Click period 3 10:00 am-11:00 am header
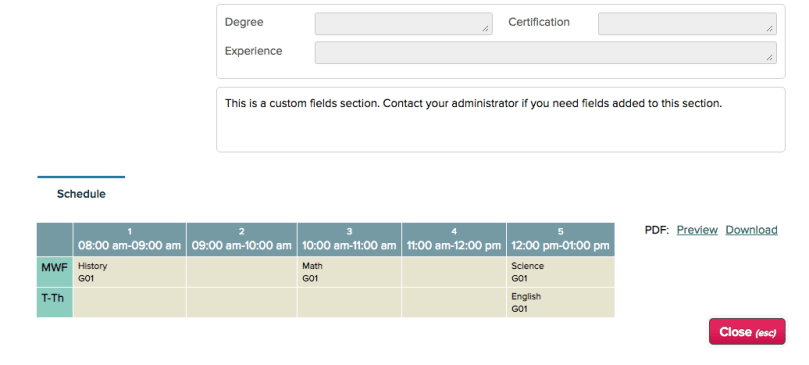The height and width of the screenshot is (365, 809). [349, 240]
